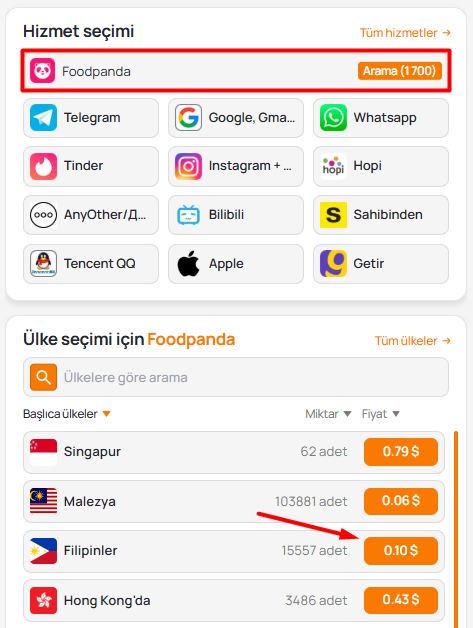Select the Telegram service icon
Screen dimensions: 473x628
43,118
